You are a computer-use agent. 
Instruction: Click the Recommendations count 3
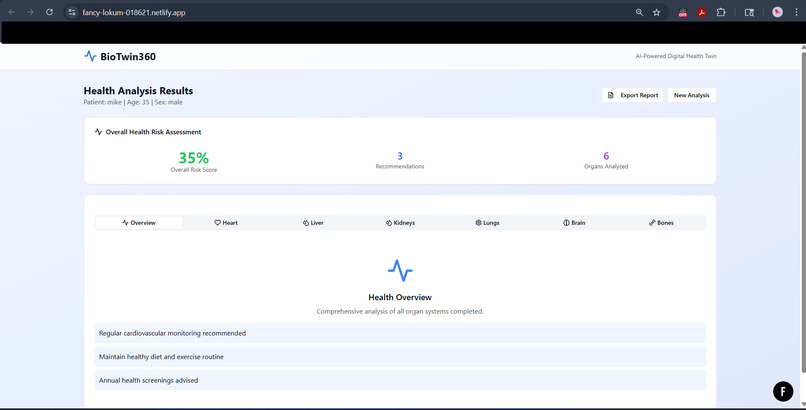pyautogui.click(x=400, y=156)
